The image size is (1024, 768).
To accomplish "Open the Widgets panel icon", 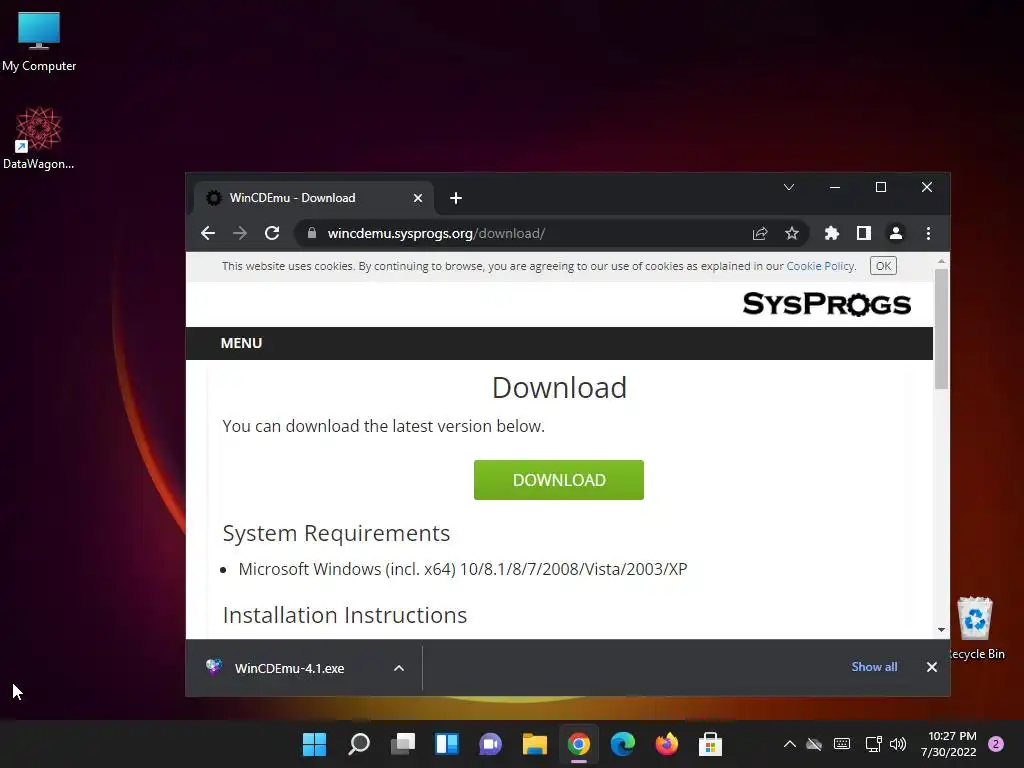I will (x=447, y=744).
